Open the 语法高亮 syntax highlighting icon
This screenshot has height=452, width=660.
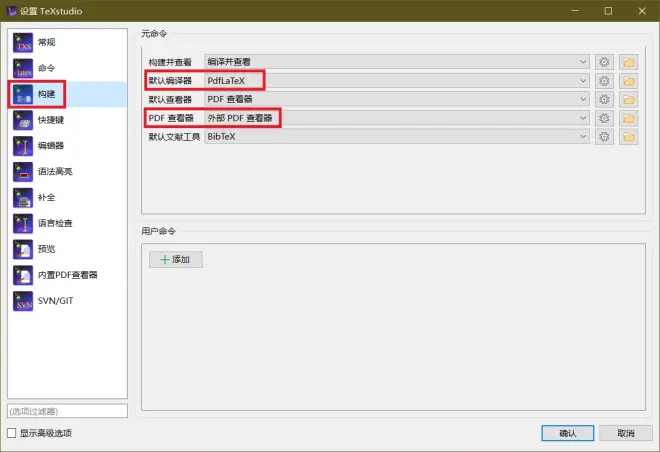coord(23,172)
